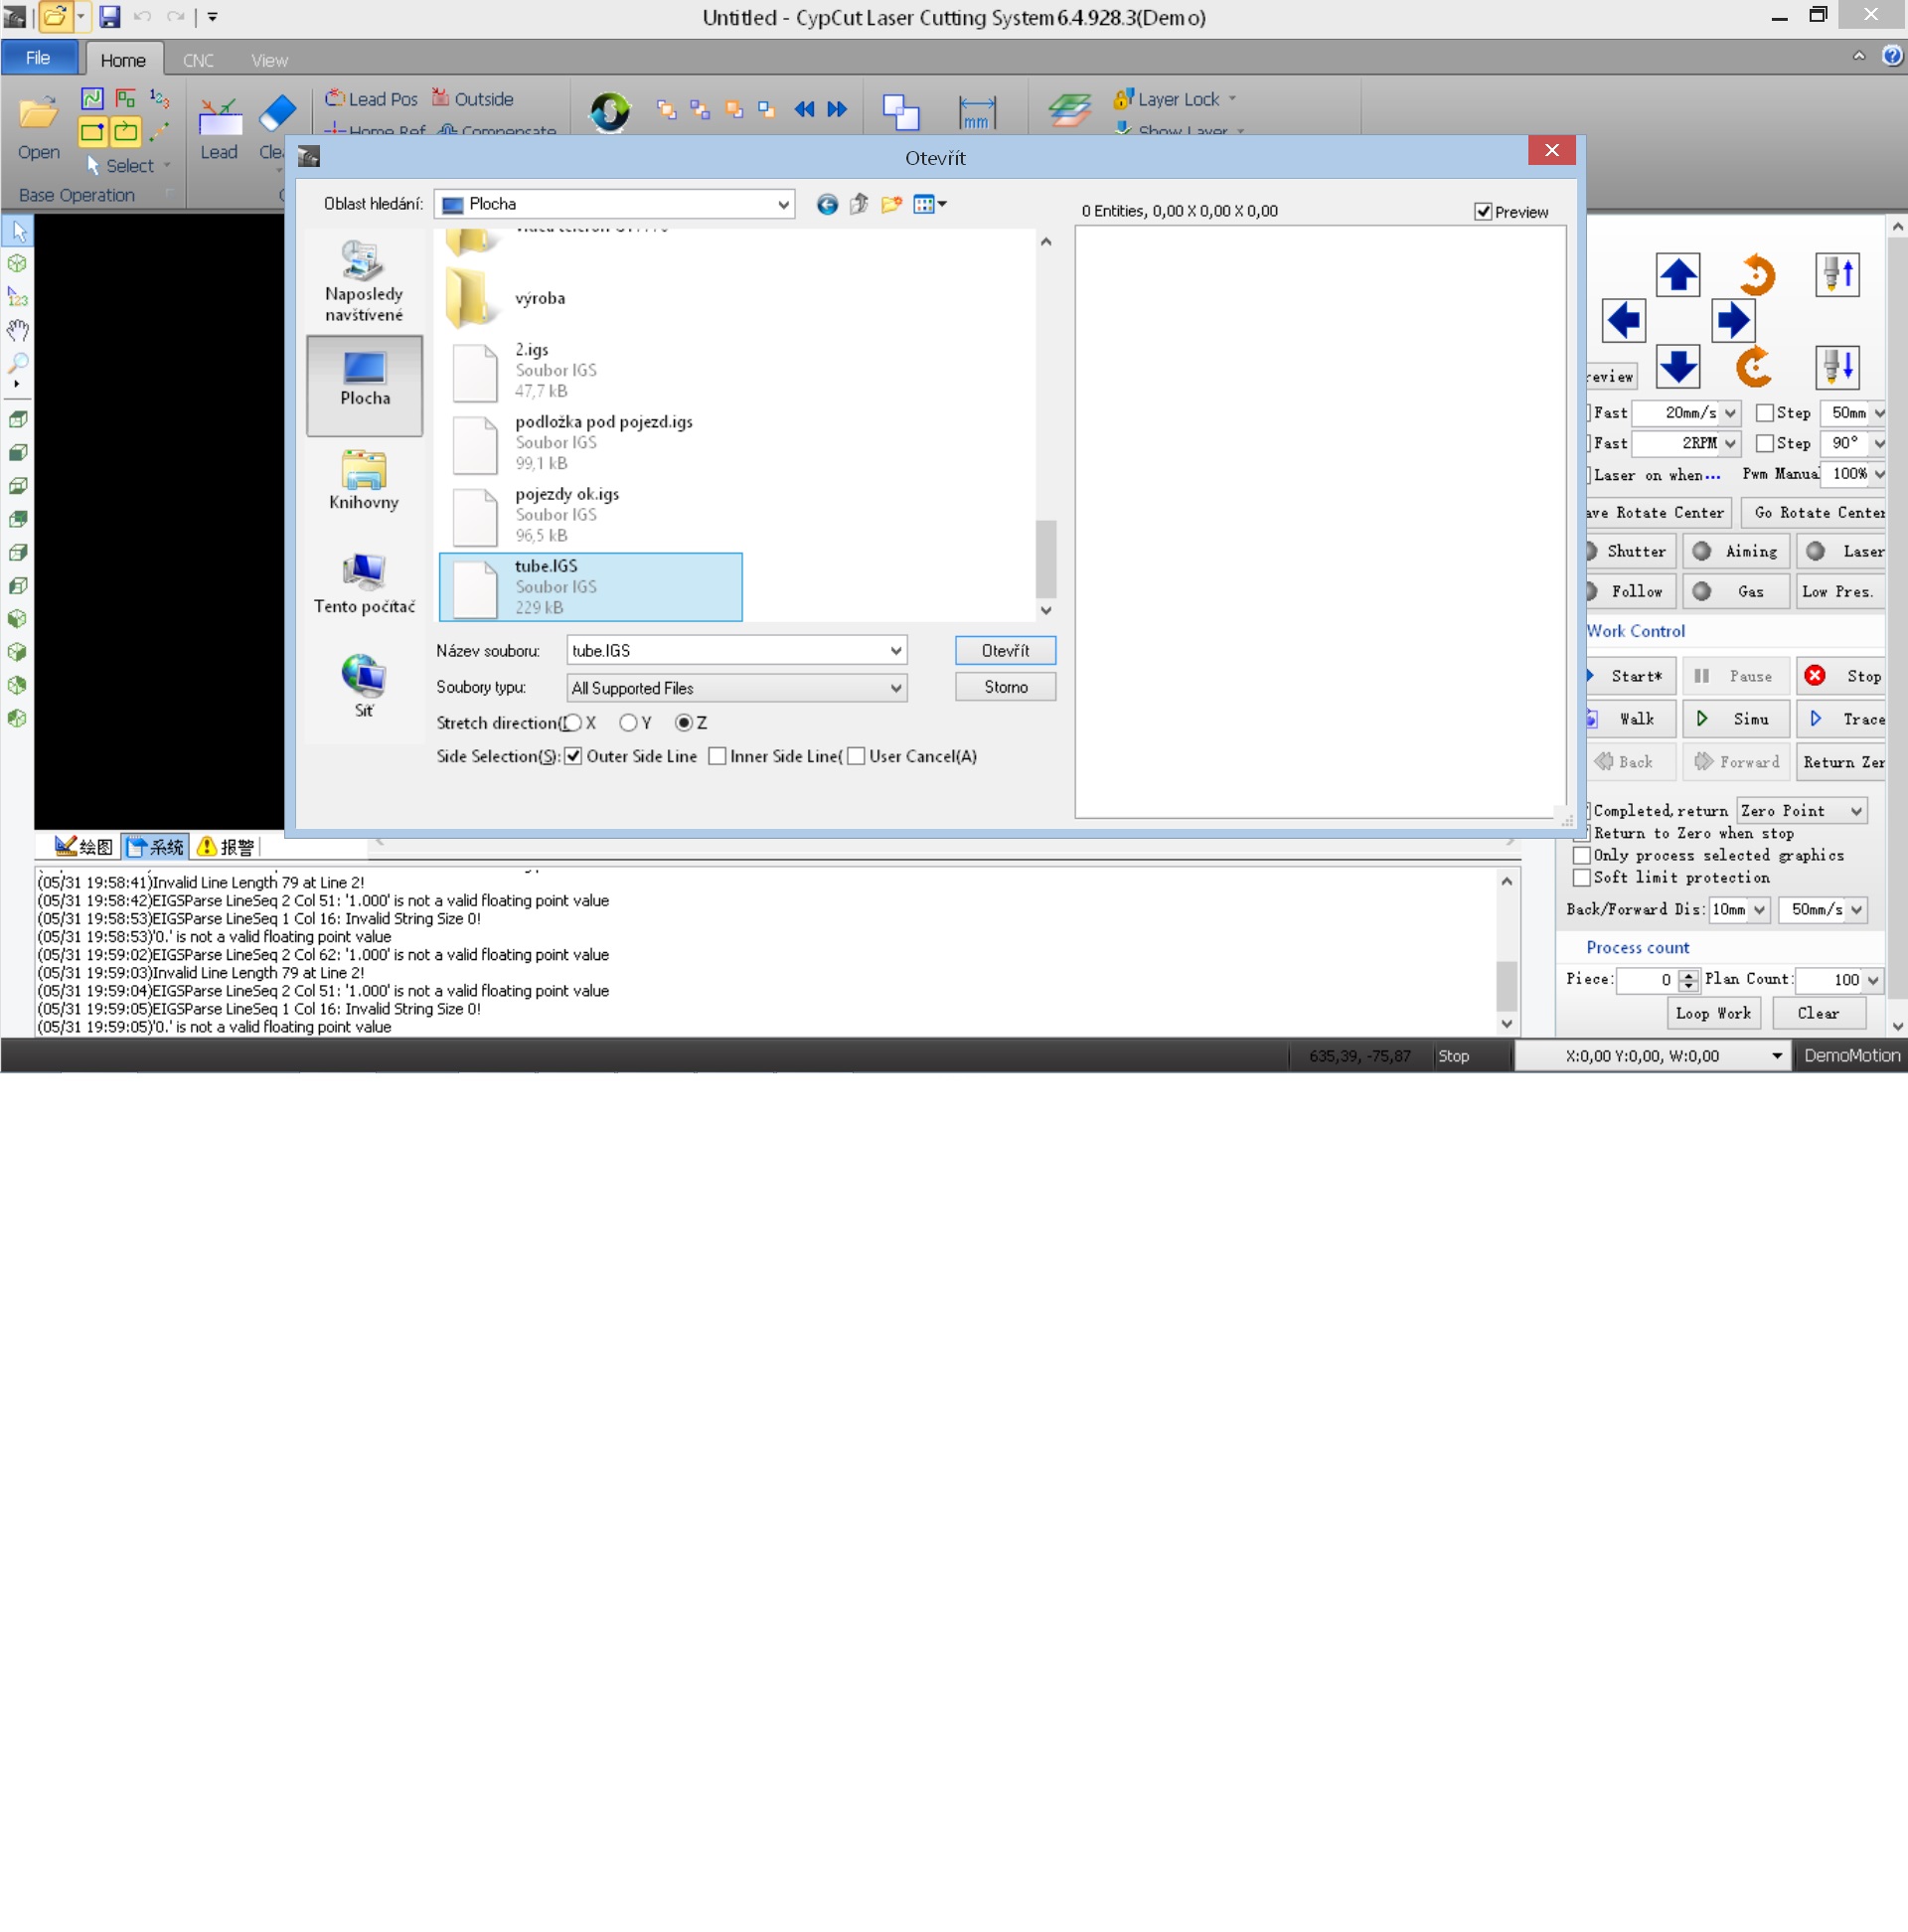Open the Fast 2RPM dropdown
The width and height of the screenshot is (1908, 1932).
tap(1730, 443)
